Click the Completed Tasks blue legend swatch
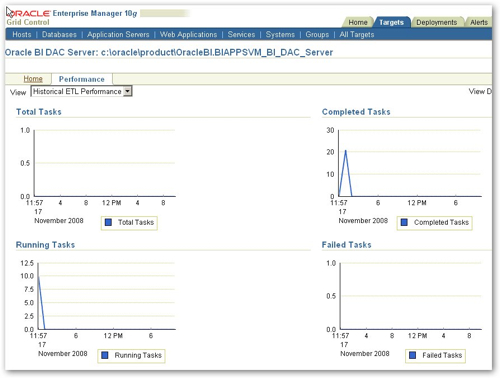 [404, 222]
